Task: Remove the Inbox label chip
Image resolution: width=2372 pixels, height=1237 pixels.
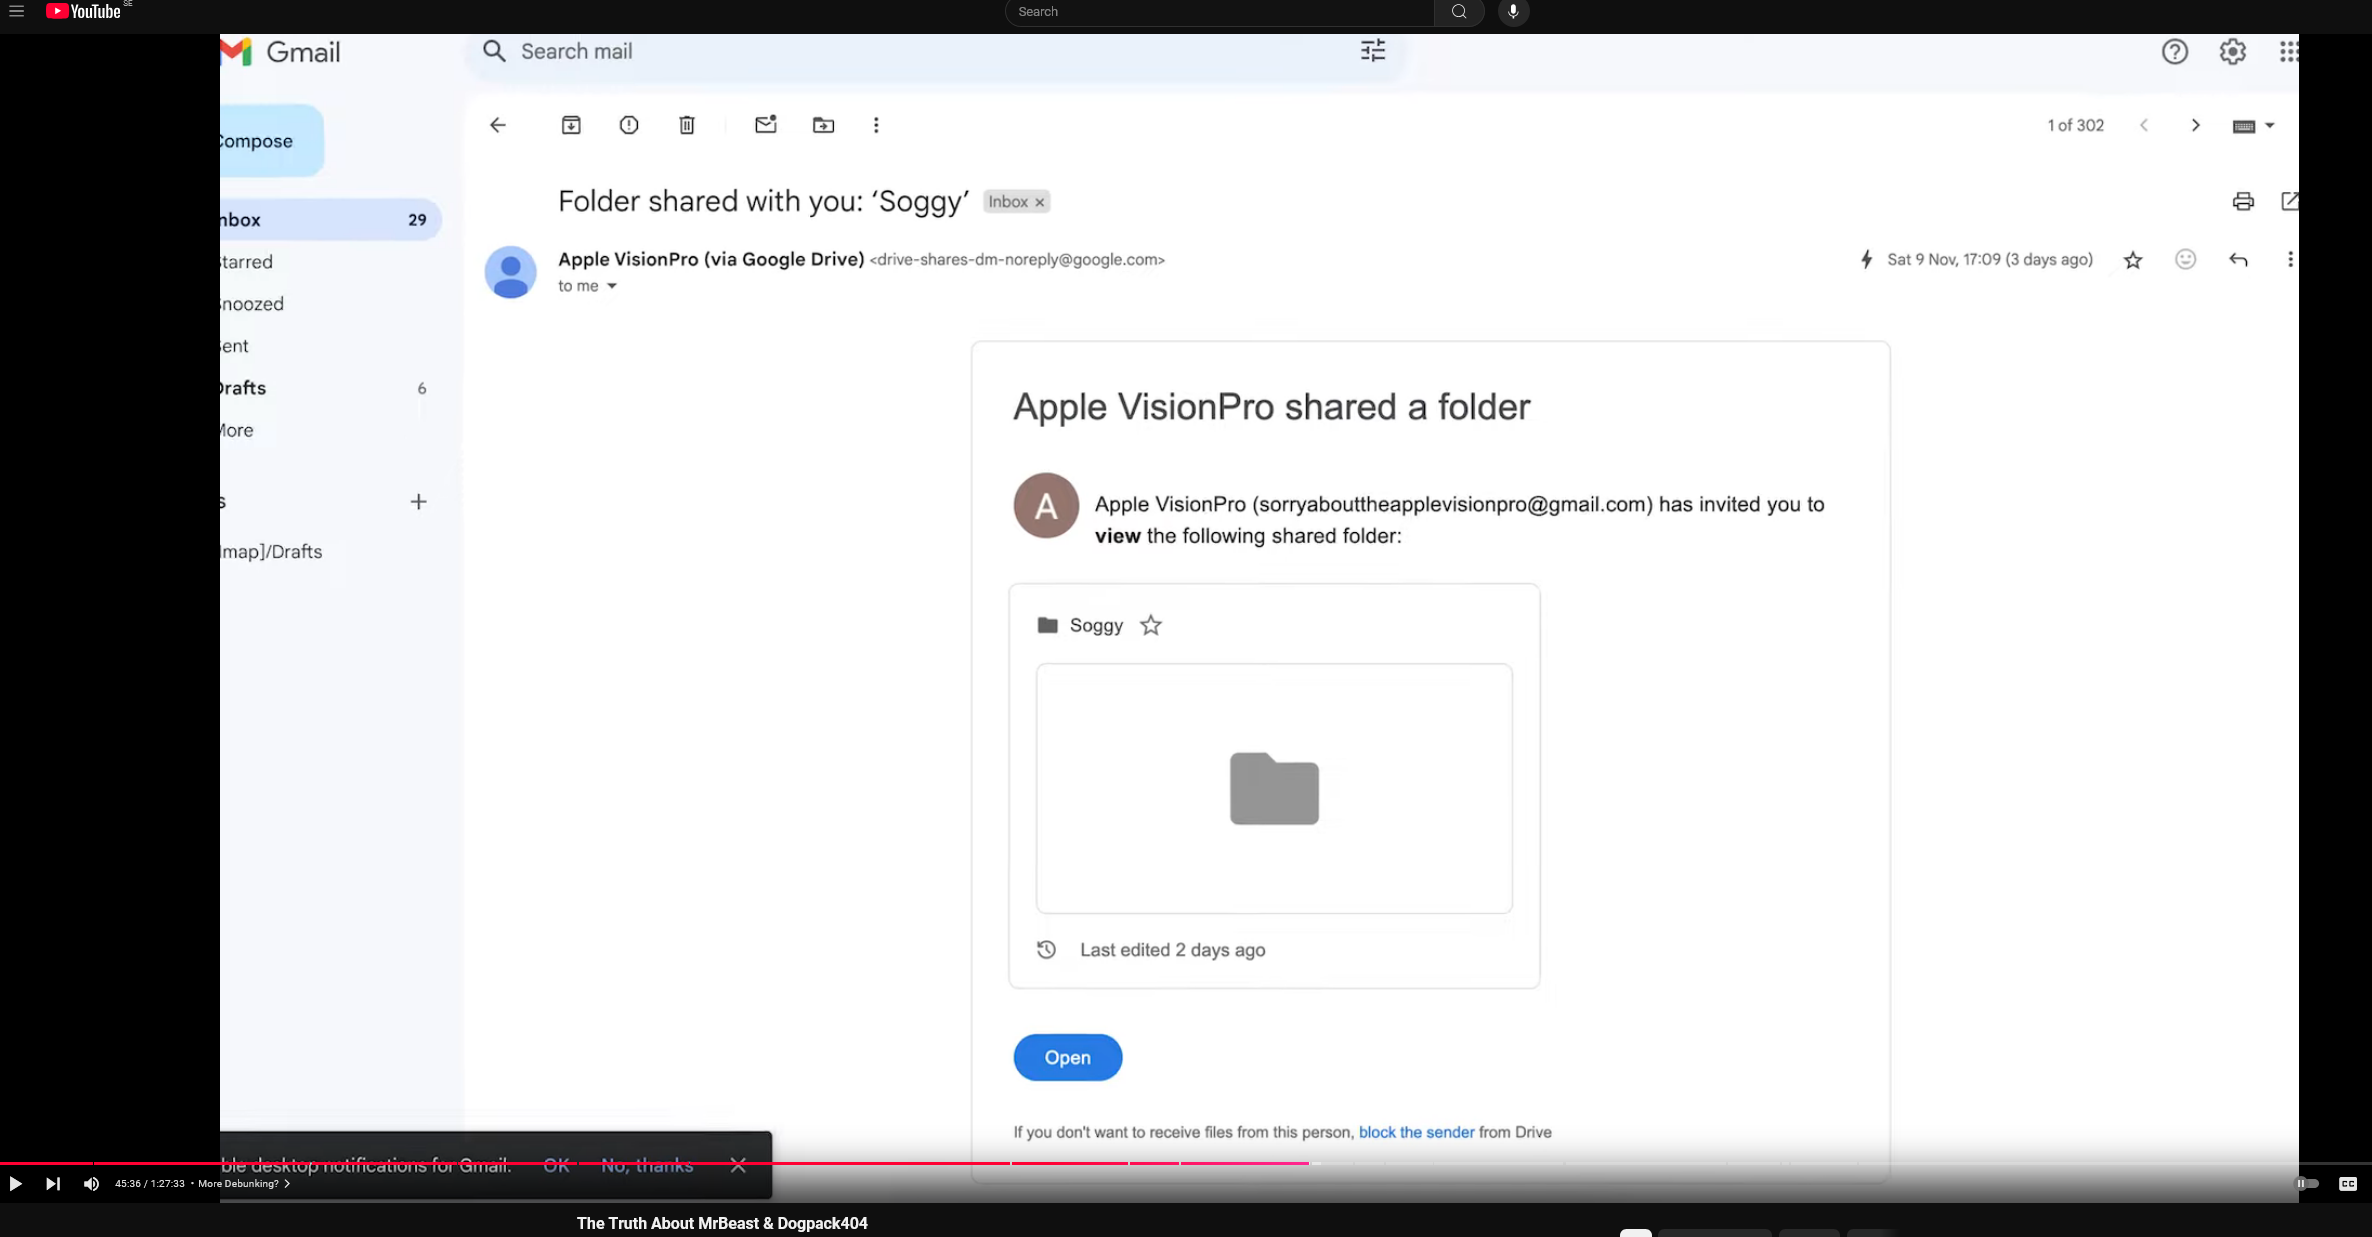Action: [x=1040, y=202]
